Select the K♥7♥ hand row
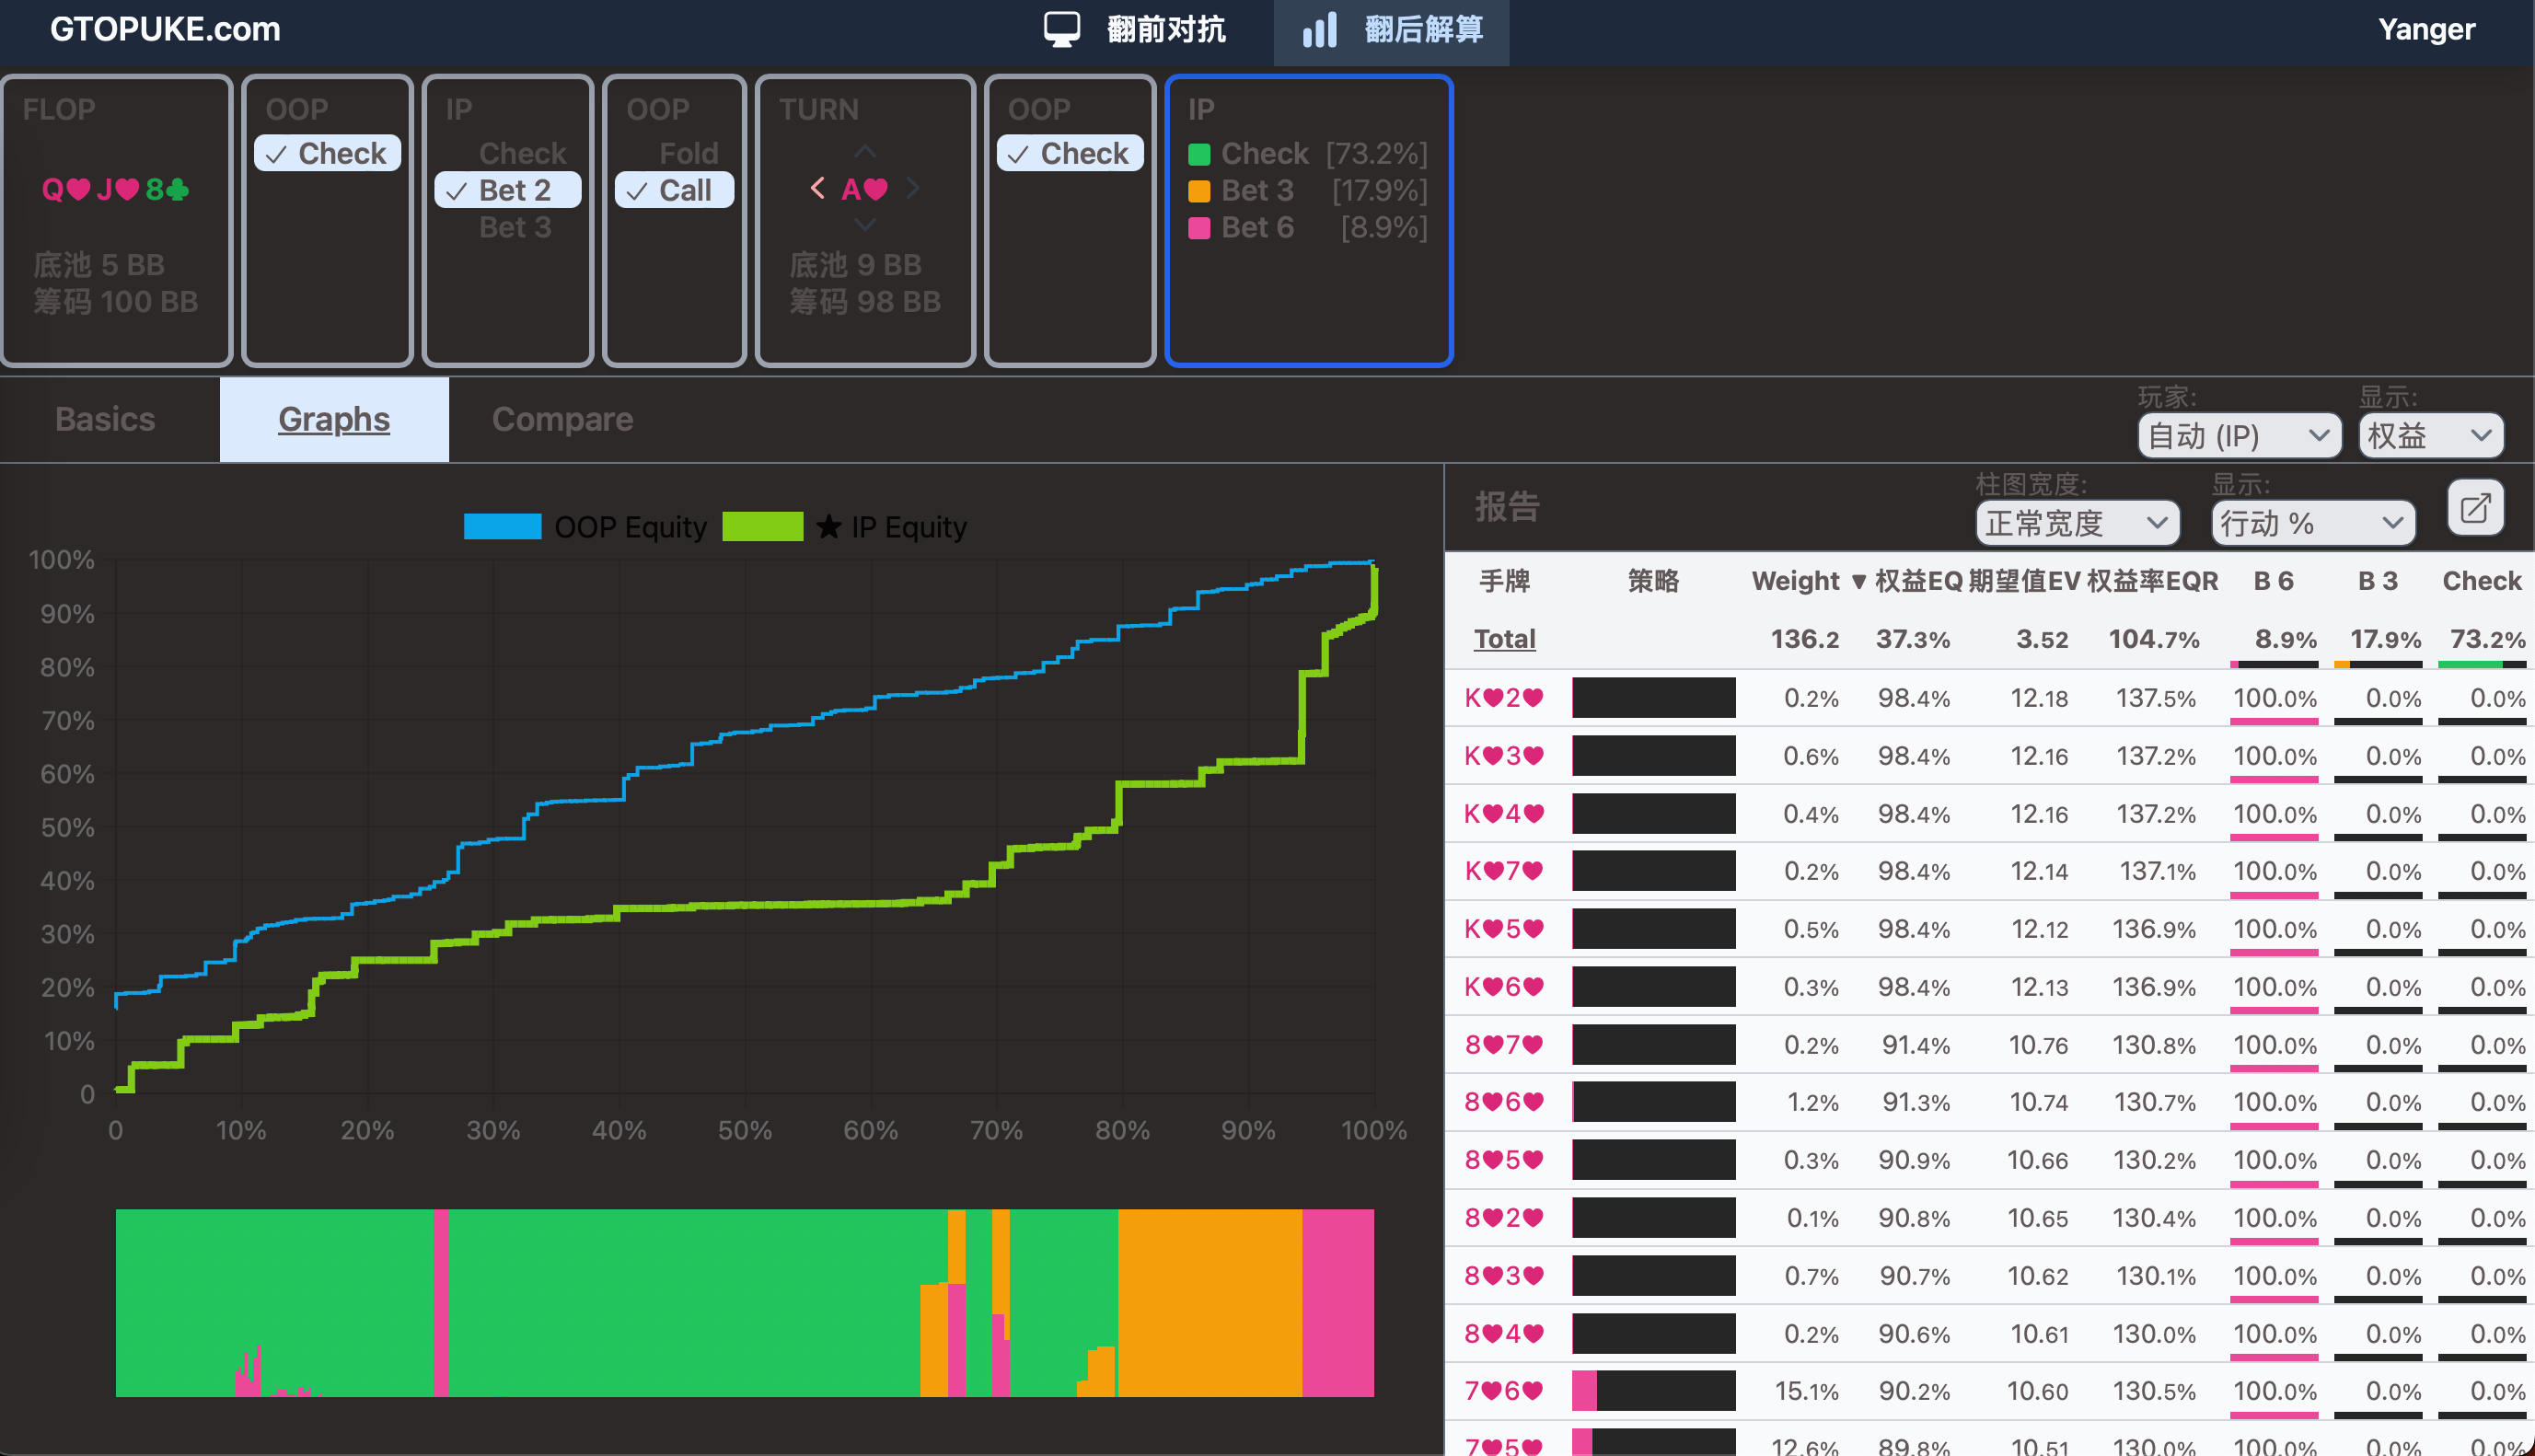This screenshot has width=2535, height=1456. tap(1990, 871)
